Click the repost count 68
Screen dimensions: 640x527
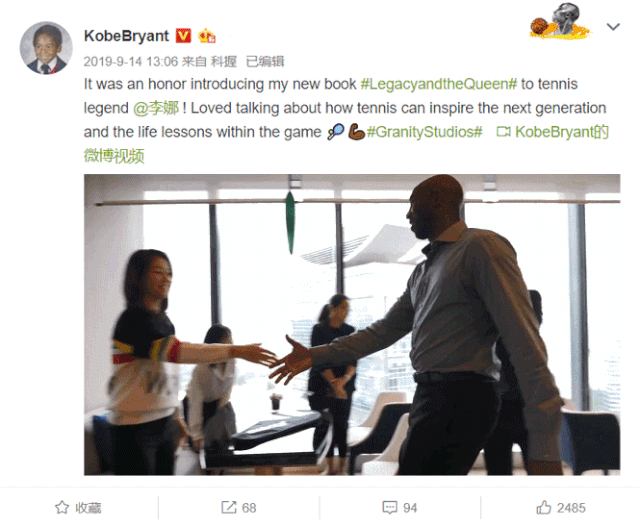click(x=249, y=508)
